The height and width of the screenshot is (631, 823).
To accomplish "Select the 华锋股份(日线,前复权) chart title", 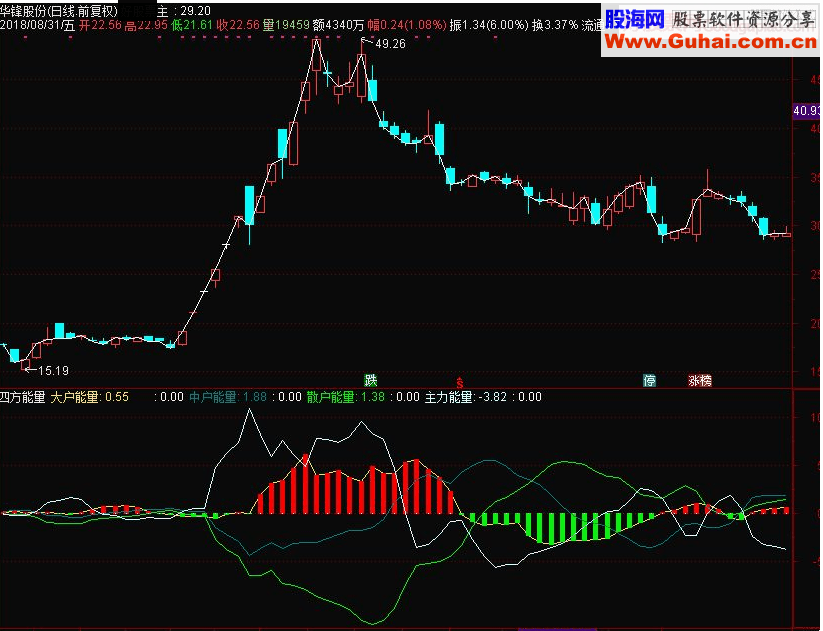I will [59, 11].
